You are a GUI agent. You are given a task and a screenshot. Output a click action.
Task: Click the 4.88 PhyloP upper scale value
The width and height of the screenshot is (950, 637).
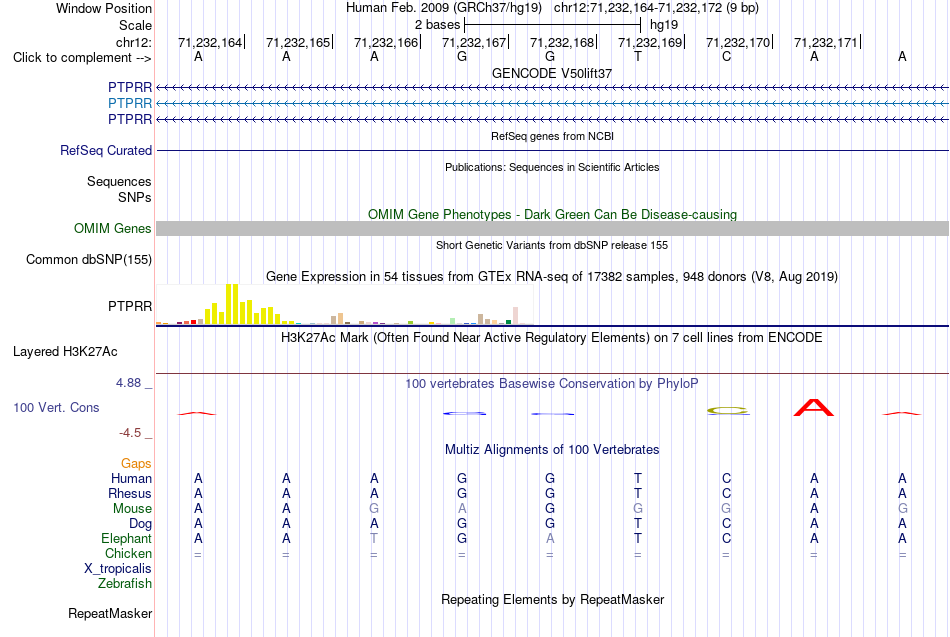pyautogui.click(x=128, y=382)
